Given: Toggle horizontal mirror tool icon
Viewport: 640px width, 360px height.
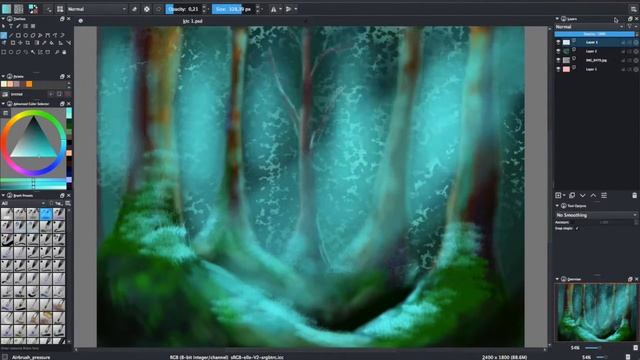Looking at the screenshot, I should [x=273, y=9].
